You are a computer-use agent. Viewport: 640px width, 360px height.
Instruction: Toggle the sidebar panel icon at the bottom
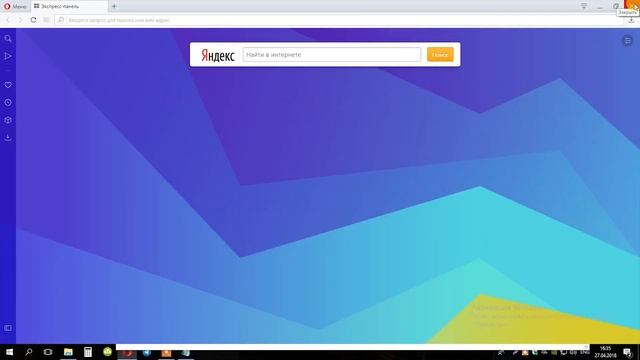tap(8, 328)
